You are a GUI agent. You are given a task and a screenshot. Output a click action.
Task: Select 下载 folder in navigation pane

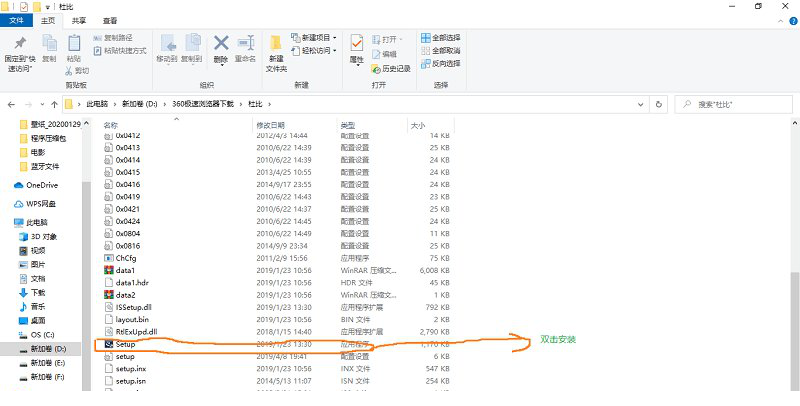[x=32, y=293]
